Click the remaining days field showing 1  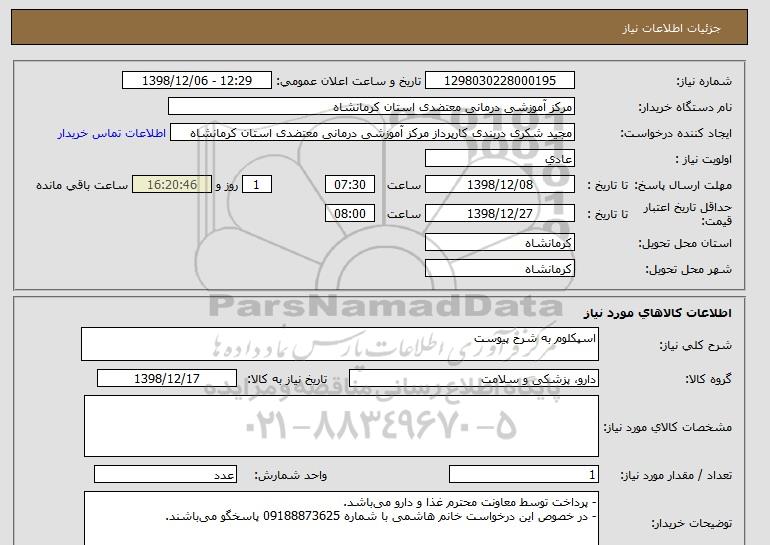coord(256,185)
